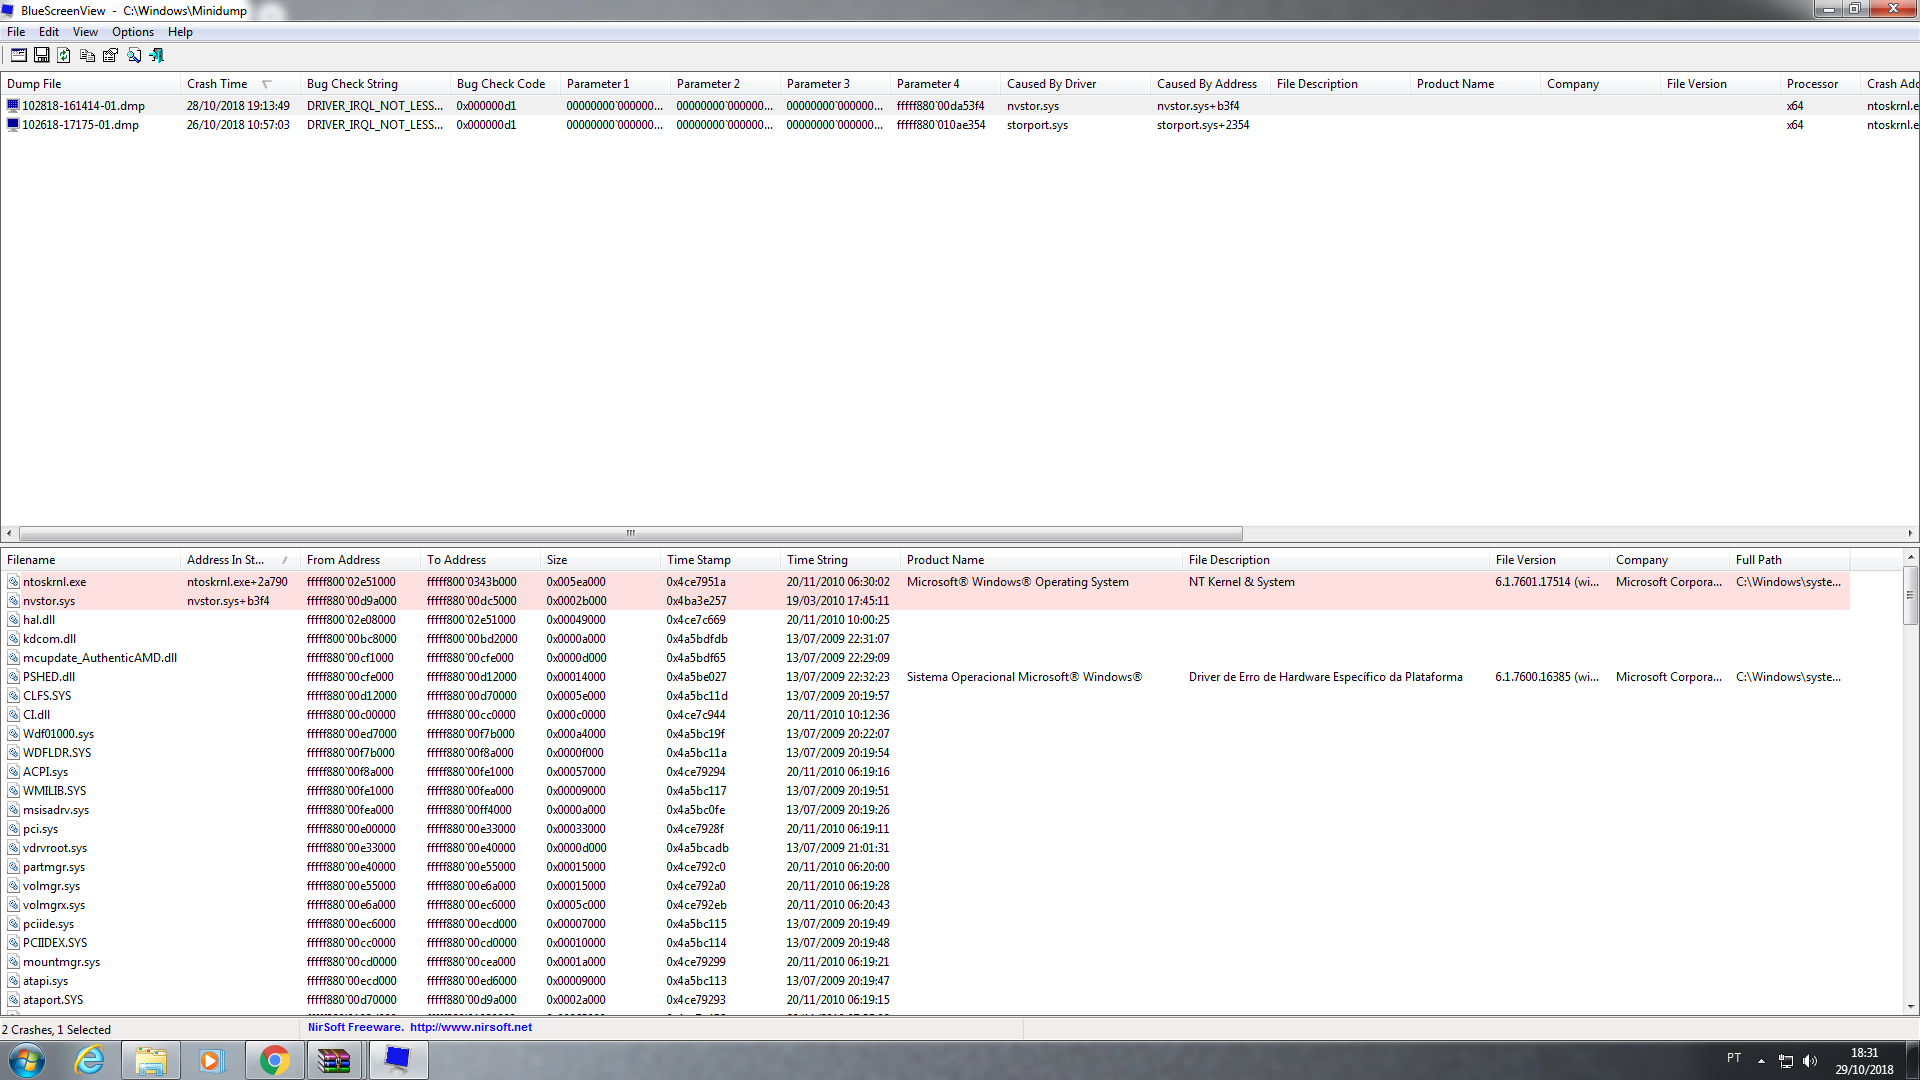Open the View menu
1920x1080 pixels.
point(85,32)
